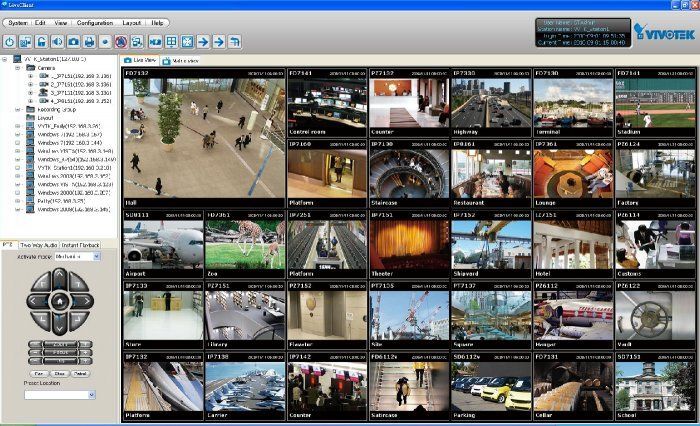Screen dimensions: 700x426
Task: Click the full screen toolbar icon
Action: coord(187,42)
